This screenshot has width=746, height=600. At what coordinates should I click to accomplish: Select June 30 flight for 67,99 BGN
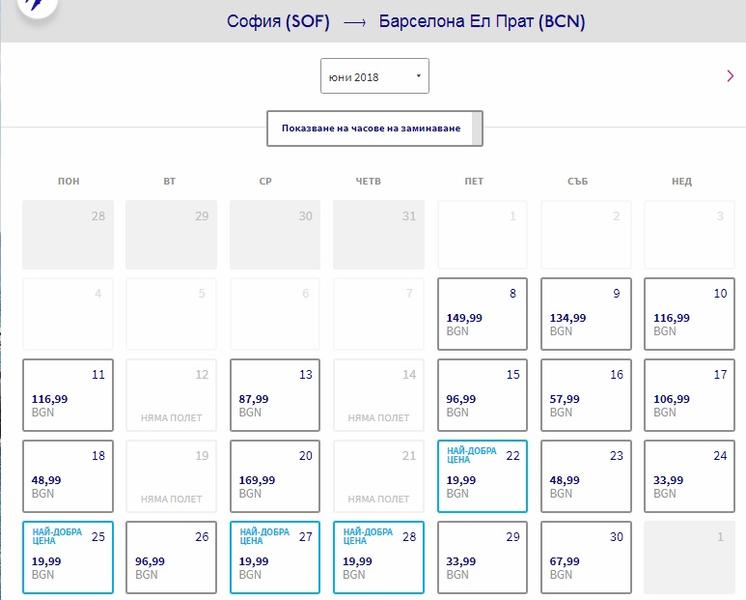click(586, 557)
